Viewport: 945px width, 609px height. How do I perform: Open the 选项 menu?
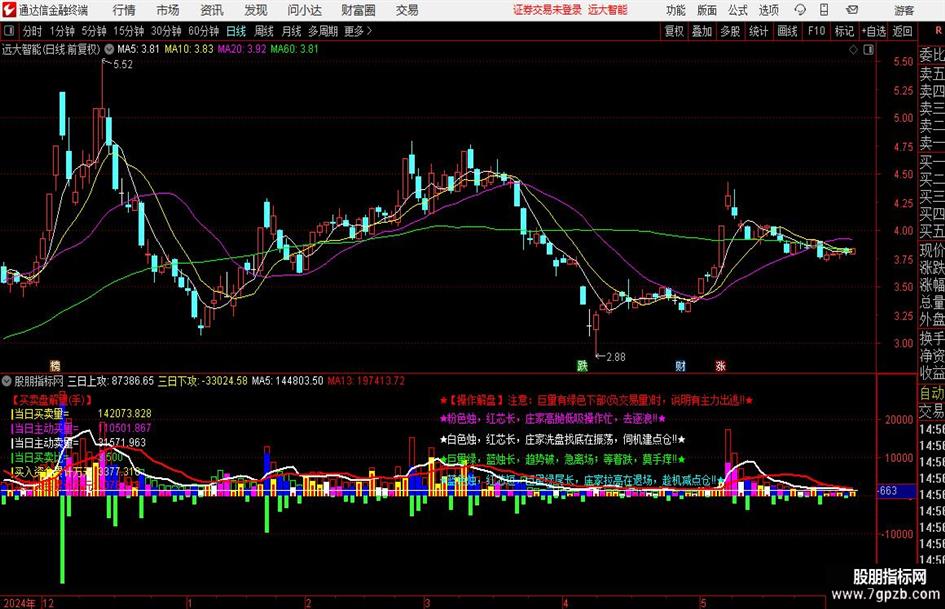[768, 10]
